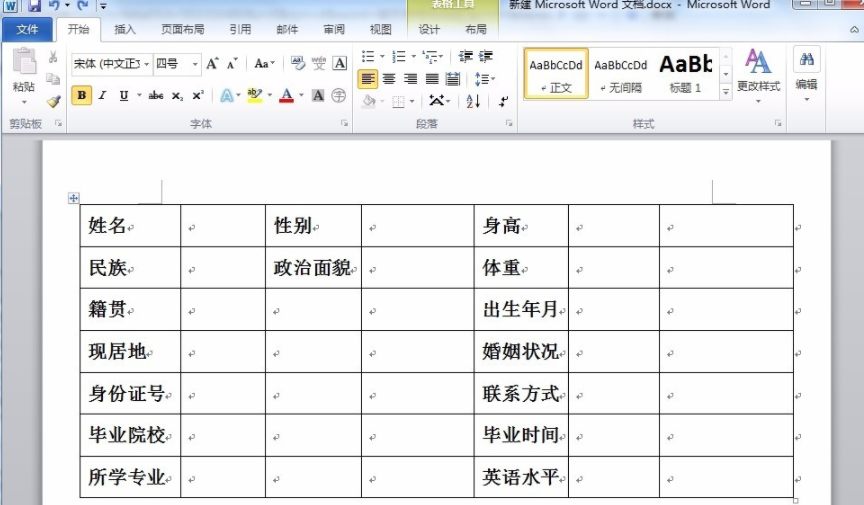Click the table cell containing 婚姻状况
This screenshot has width=864, height=505.
pyautogui.click(x=521, y=351)
